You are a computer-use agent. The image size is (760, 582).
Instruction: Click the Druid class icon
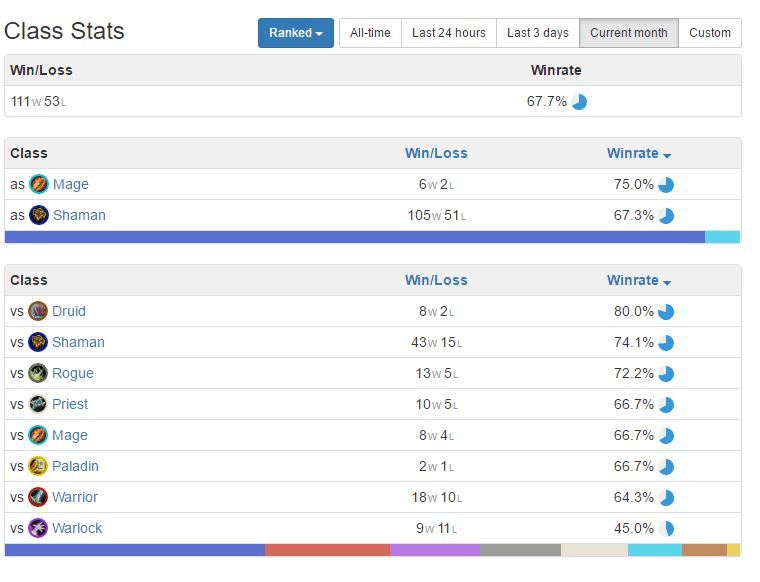pos(38,311)
